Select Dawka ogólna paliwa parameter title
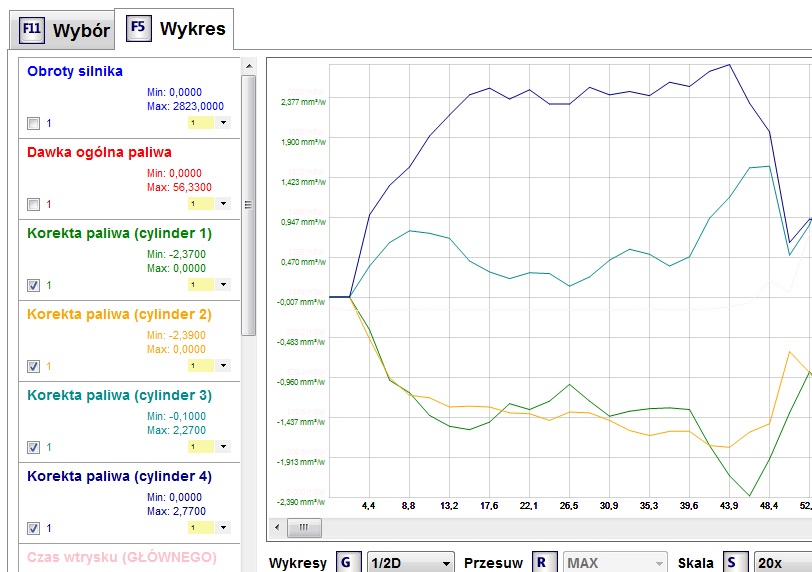 pos(99,152)
